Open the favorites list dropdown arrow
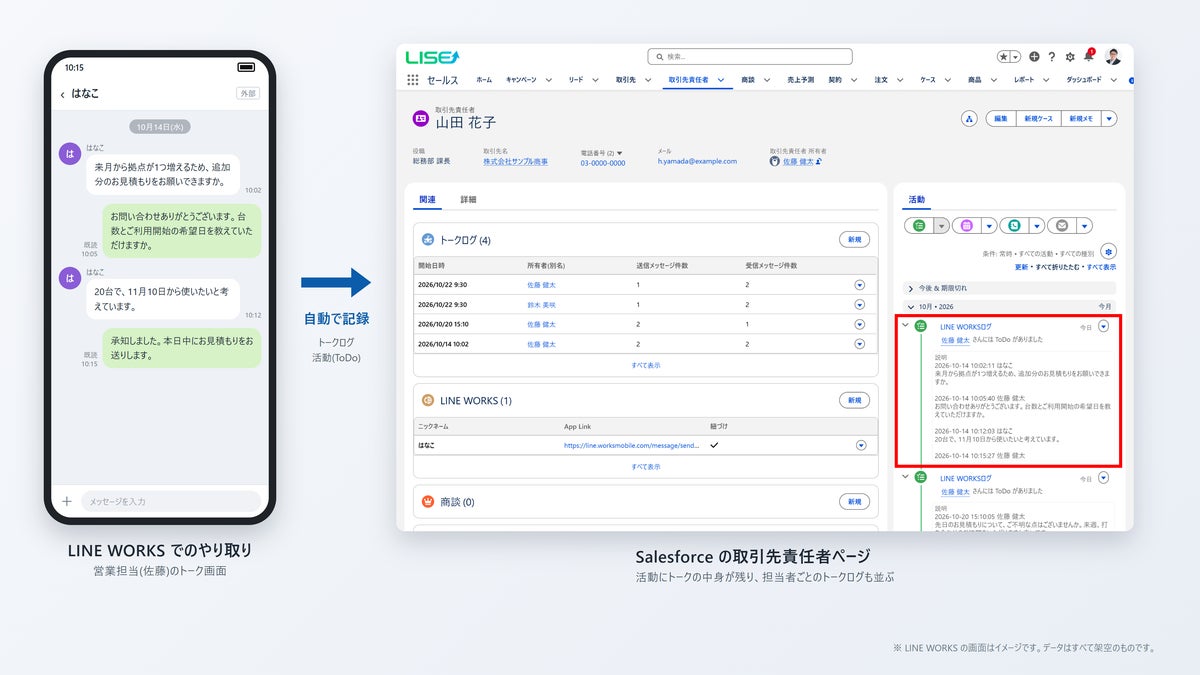1200x675 pixels. point(1016,57)
